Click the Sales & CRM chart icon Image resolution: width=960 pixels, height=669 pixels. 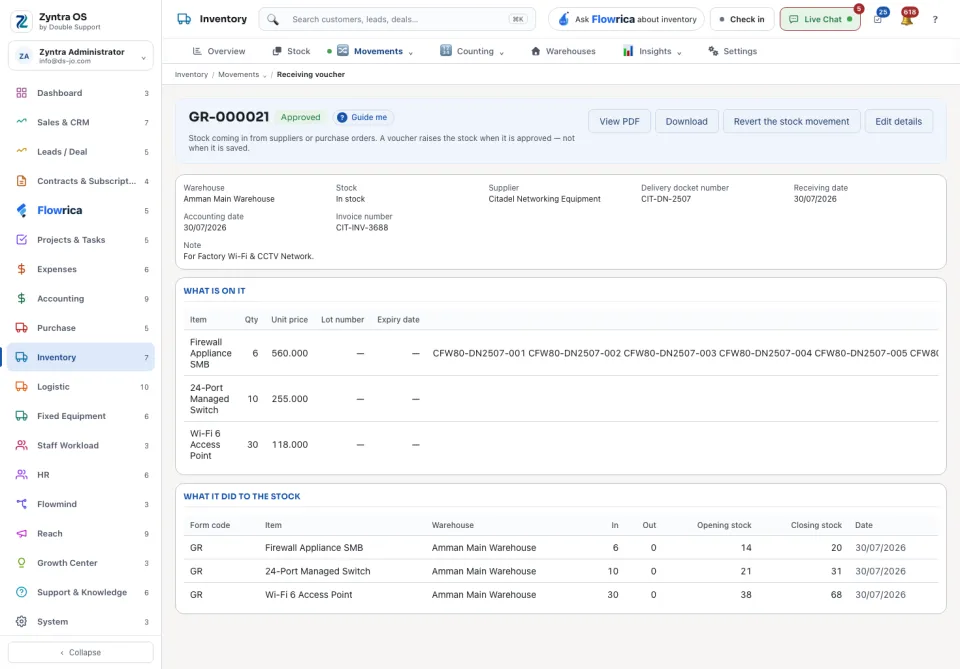click(x=21, y=122)
